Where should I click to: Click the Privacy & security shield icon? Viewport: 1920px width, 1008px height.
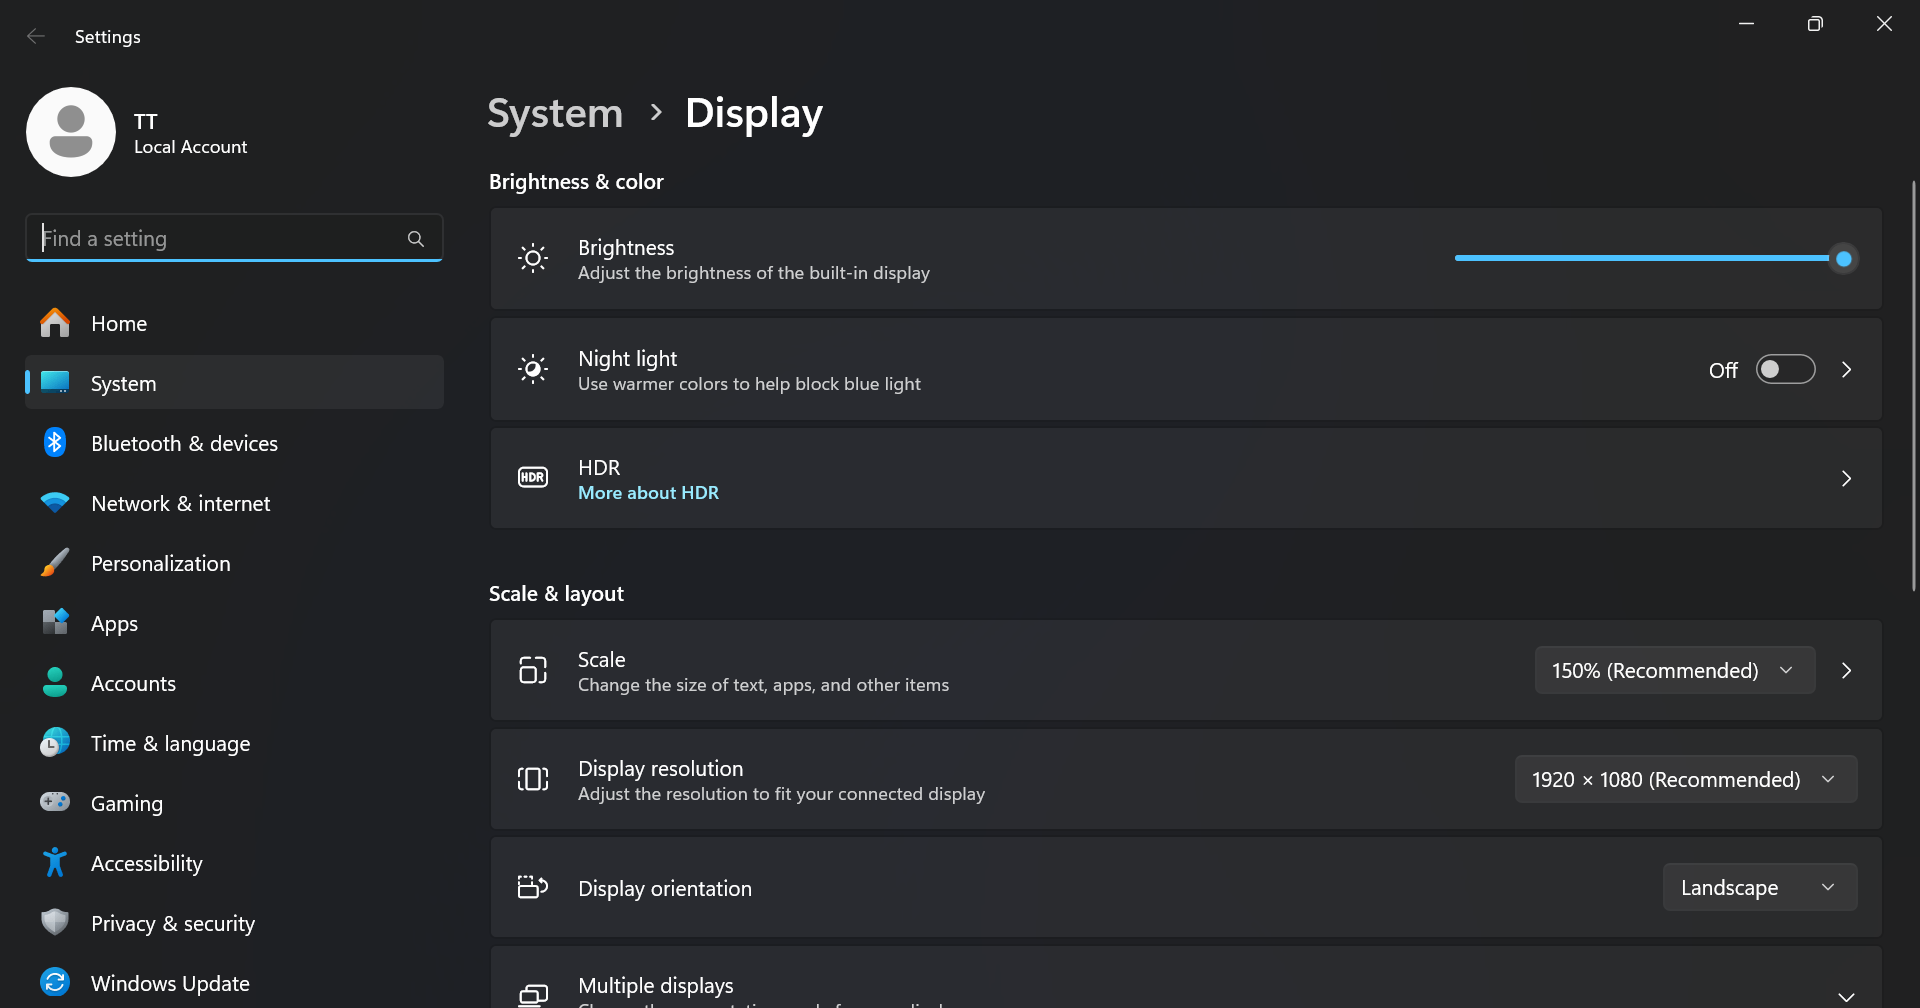55,922
